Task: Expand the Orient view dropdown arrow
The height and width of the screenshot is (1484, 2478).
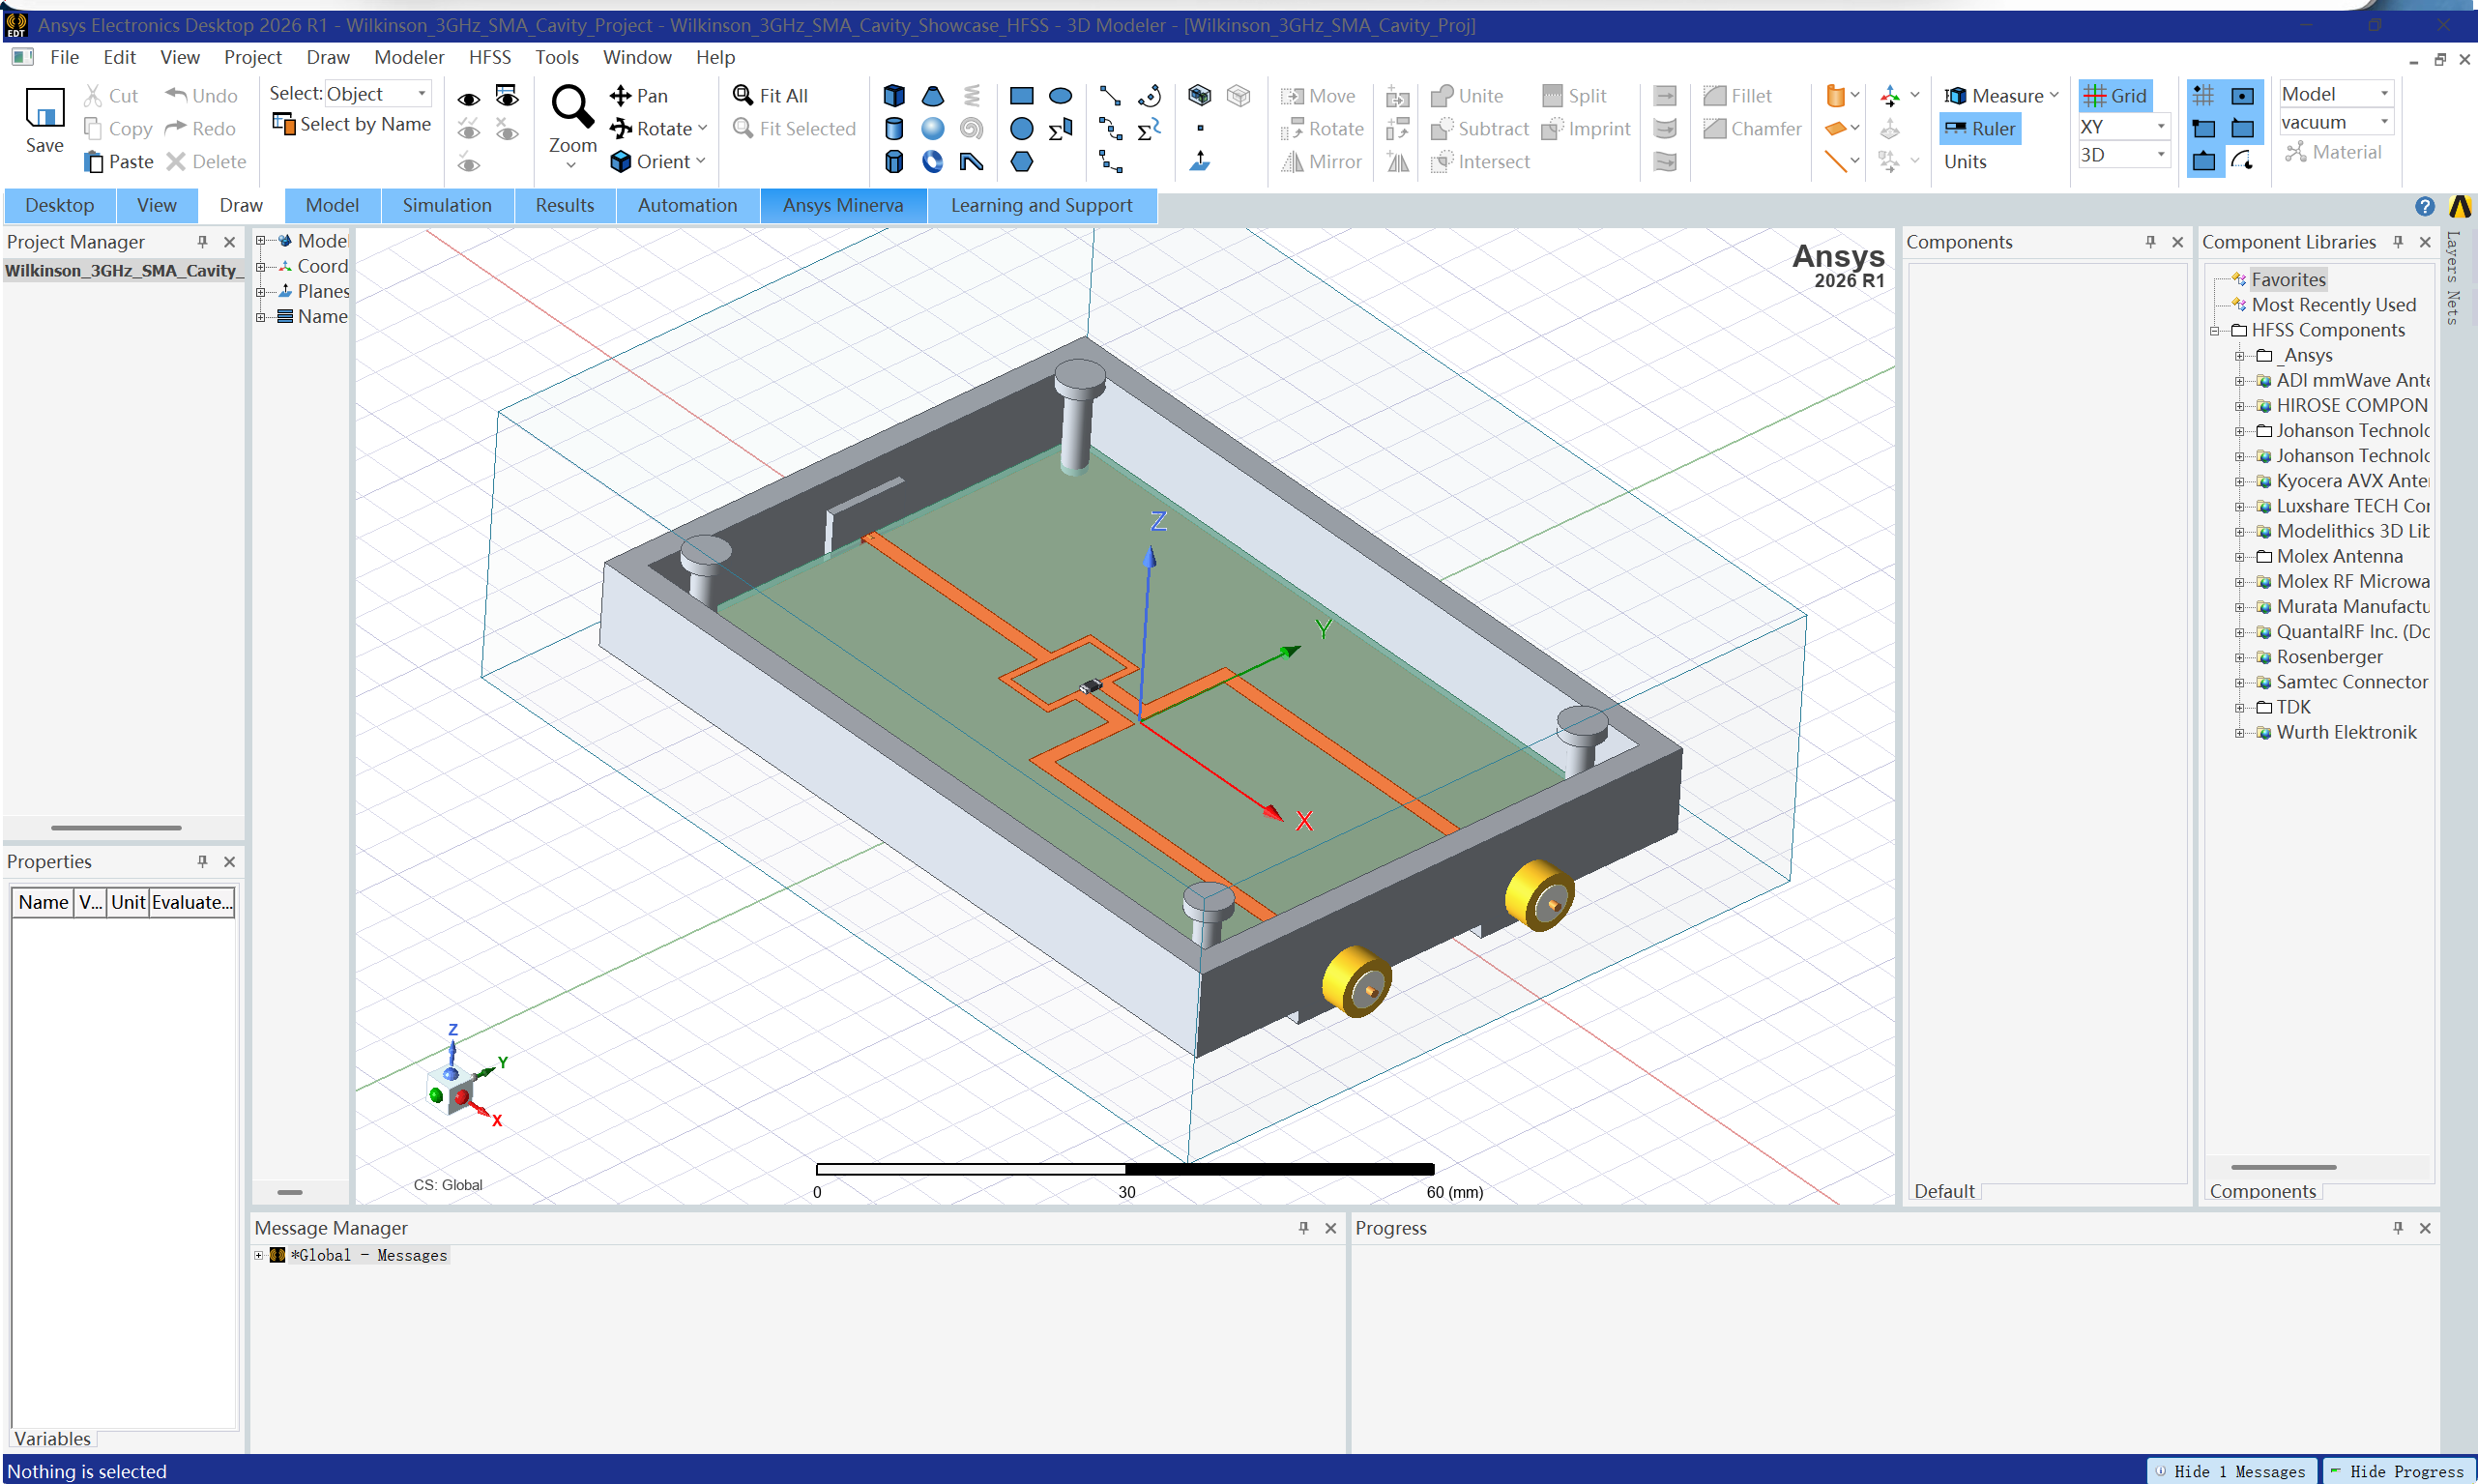Action: click(x=700, y=161)
